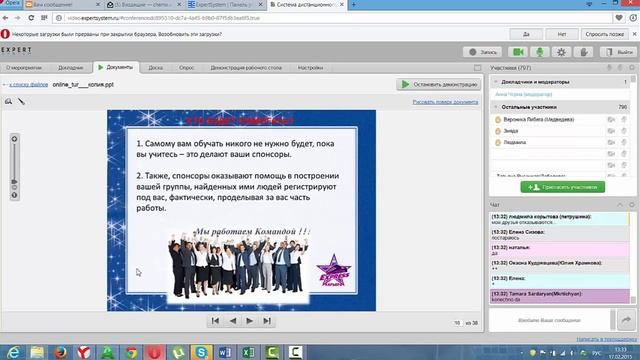Go to last slide button

267,321
